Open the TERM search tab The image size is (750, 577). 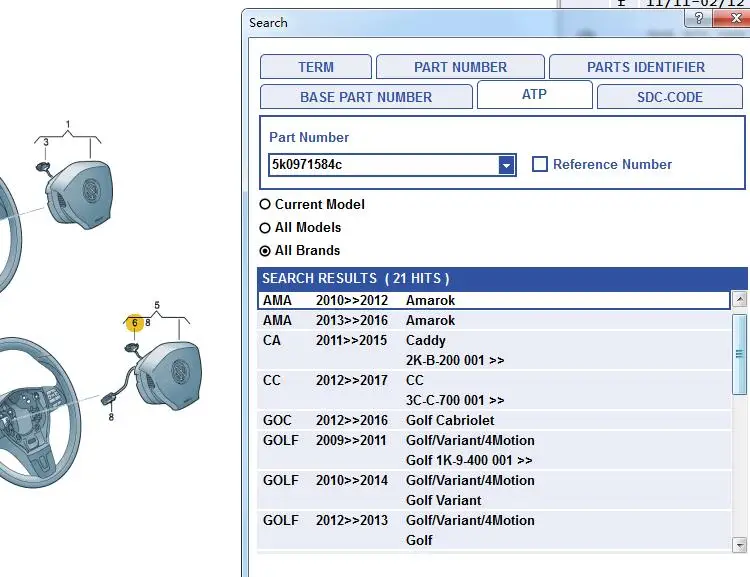pos(316,67)
